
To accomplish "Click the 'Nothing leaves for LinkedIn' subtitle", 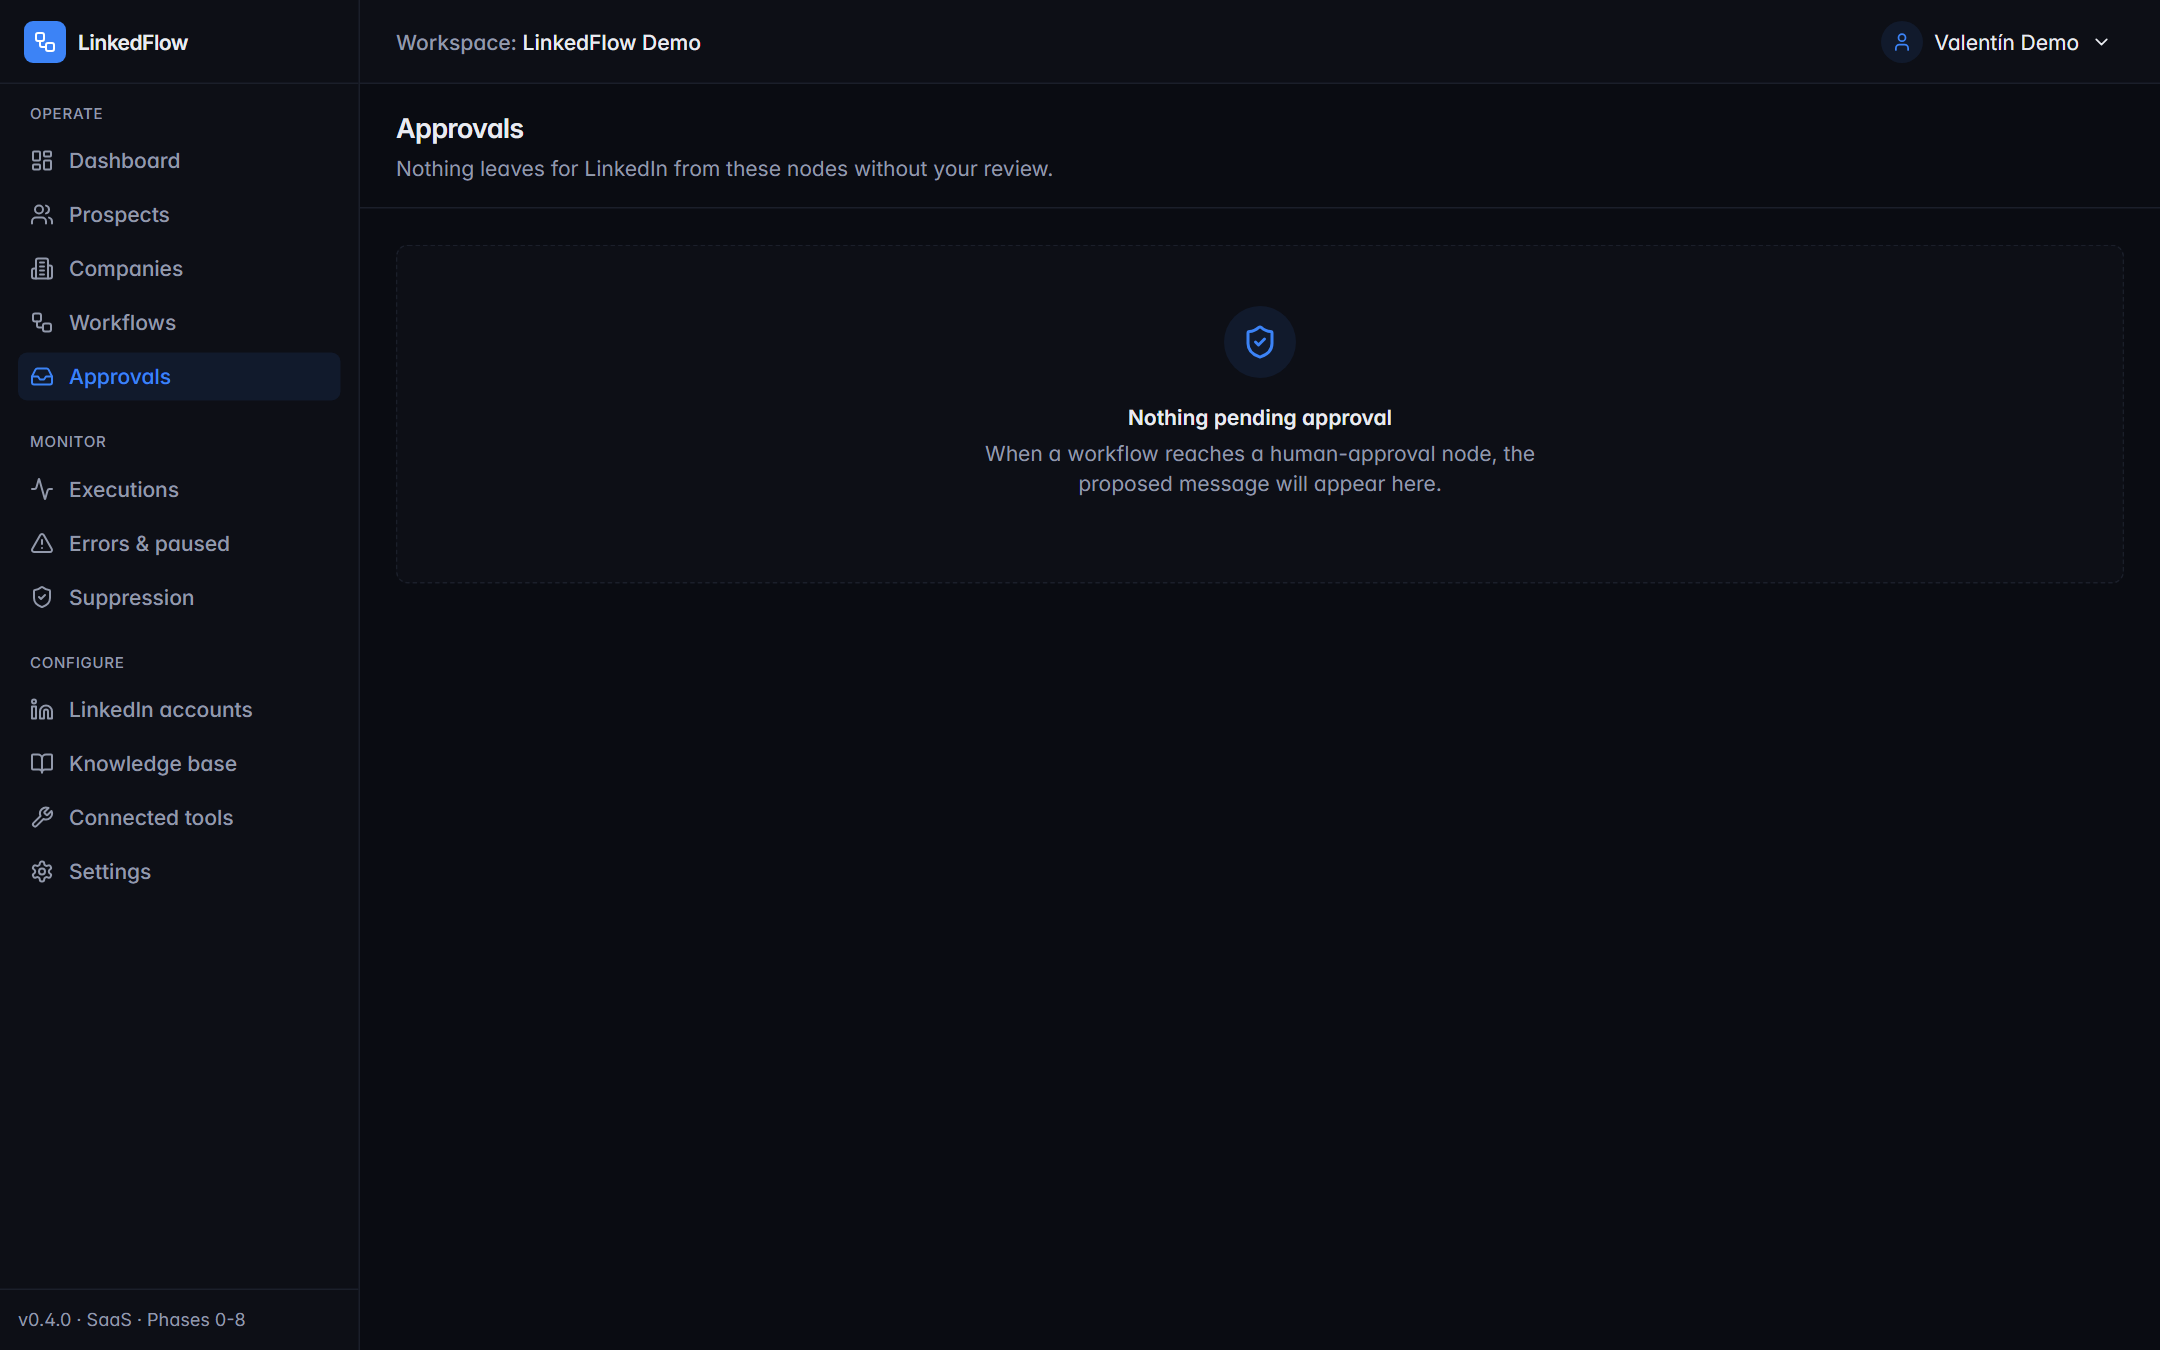I will point(724,169).
